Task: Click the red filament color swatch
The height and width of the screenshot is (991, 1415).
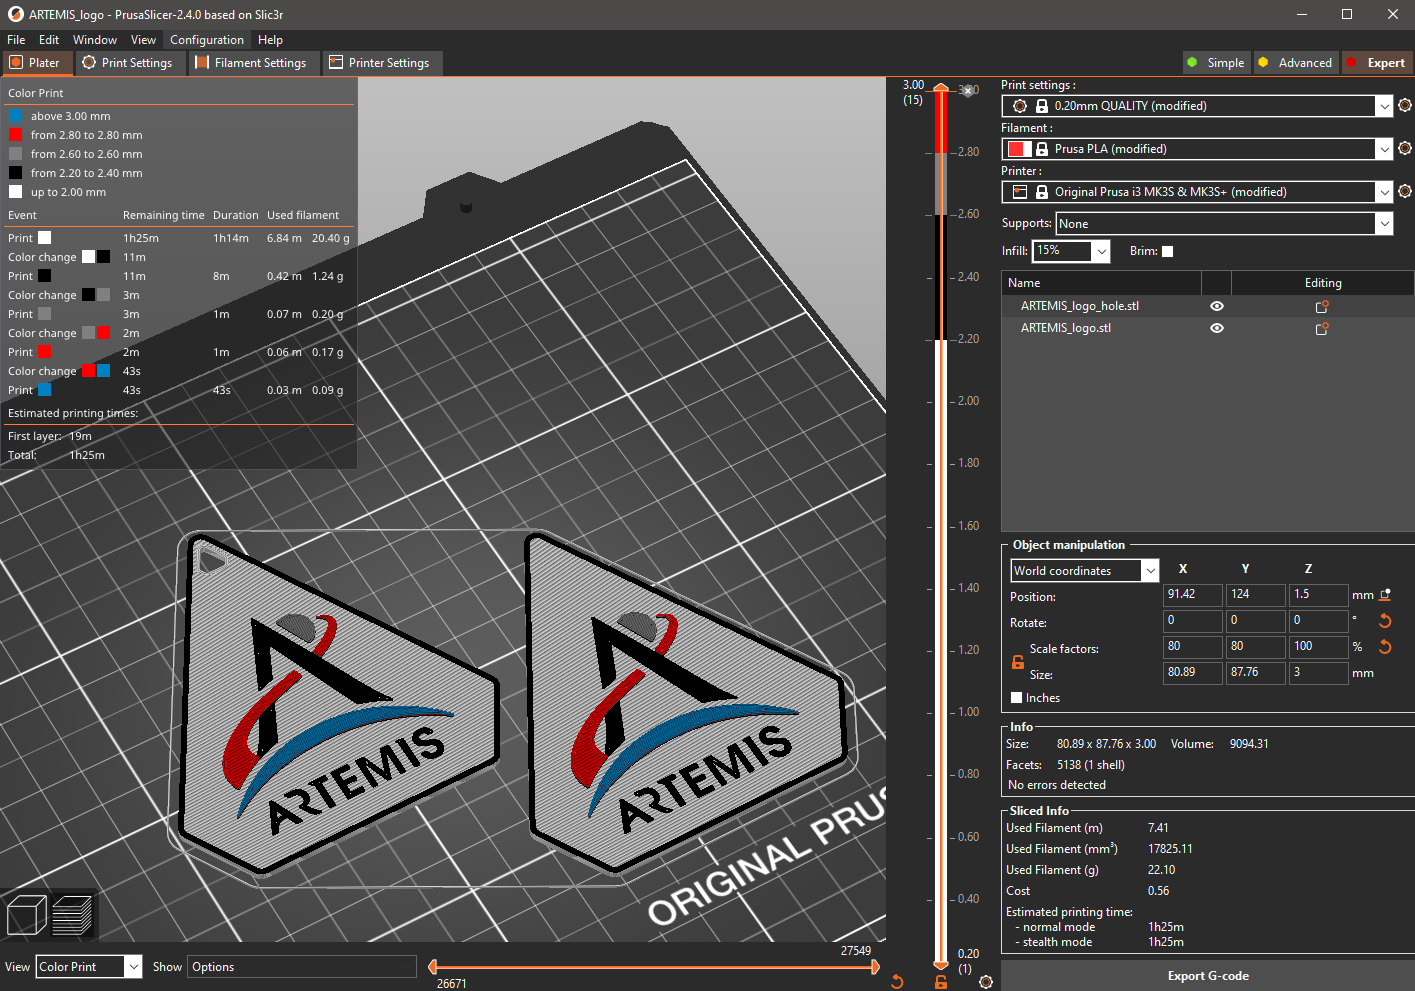Action: pyautogui.click(x=1018, y=149)
